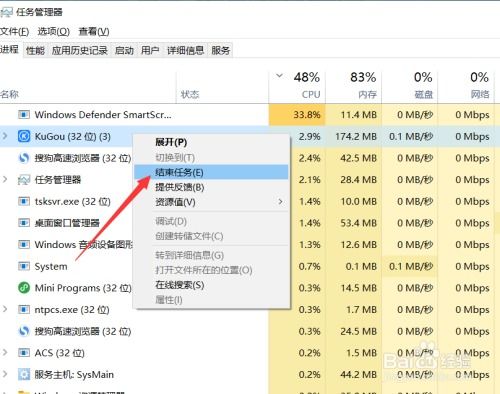Expand the KuGou process group

pyautogui.click(x=5, y=136)
